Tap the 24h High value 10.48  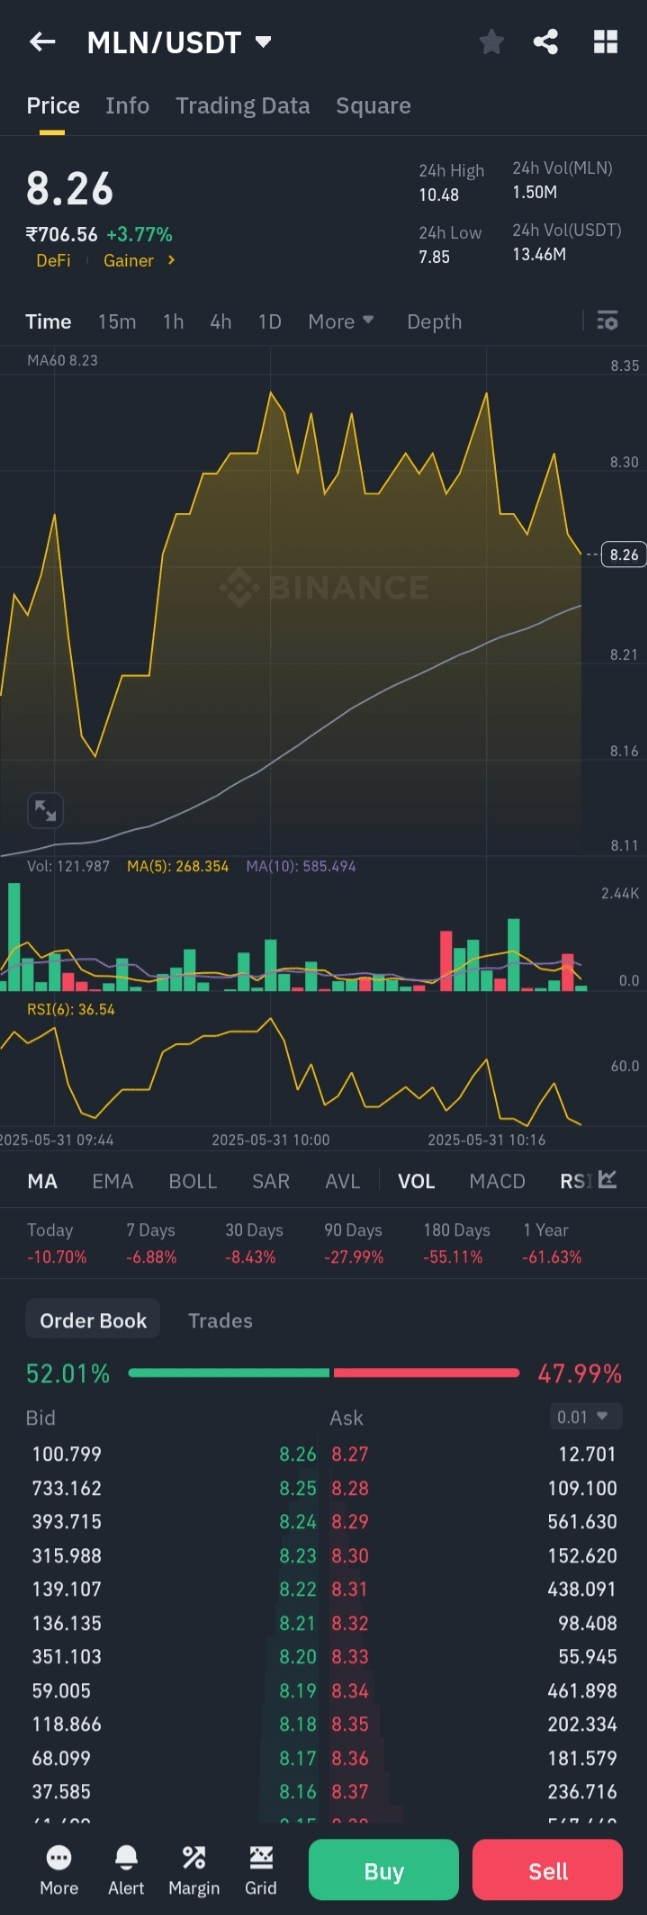tap(439, 195)
